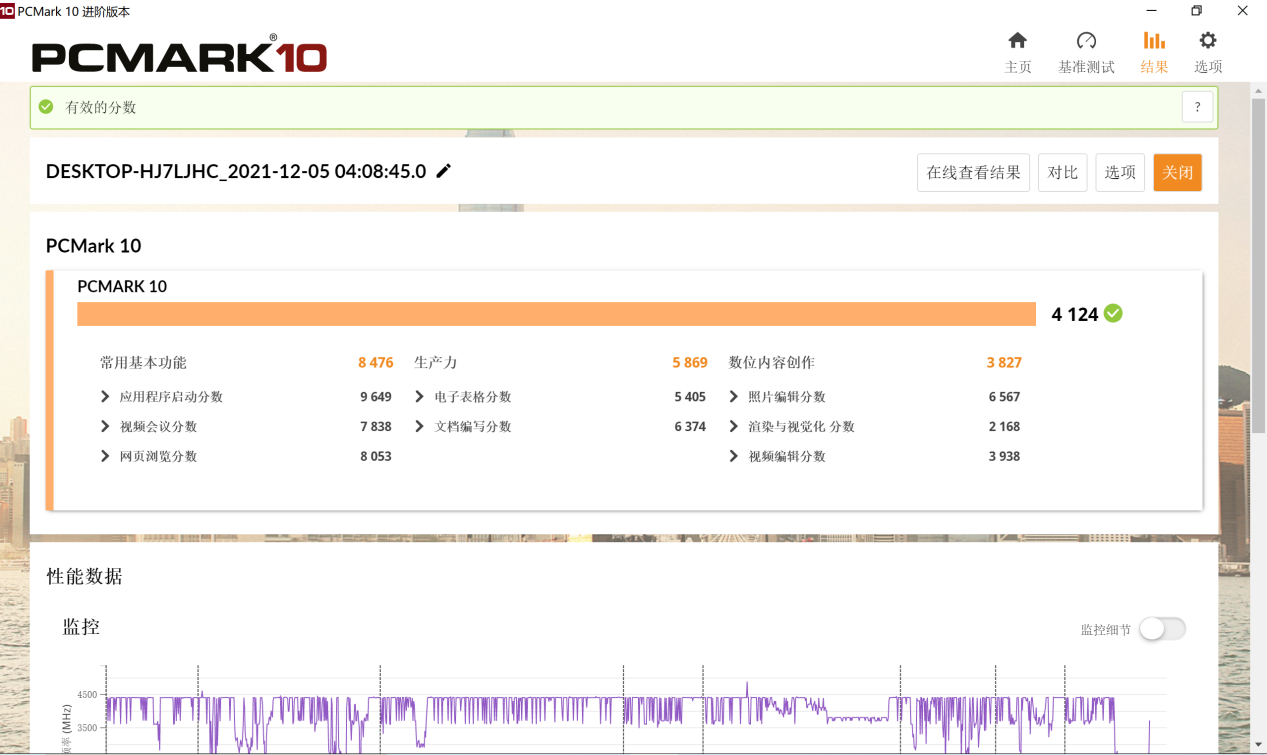The image size is (1267, 755).
Task: Click the orange 关闭 button
Action: (x=1177, y=173)
